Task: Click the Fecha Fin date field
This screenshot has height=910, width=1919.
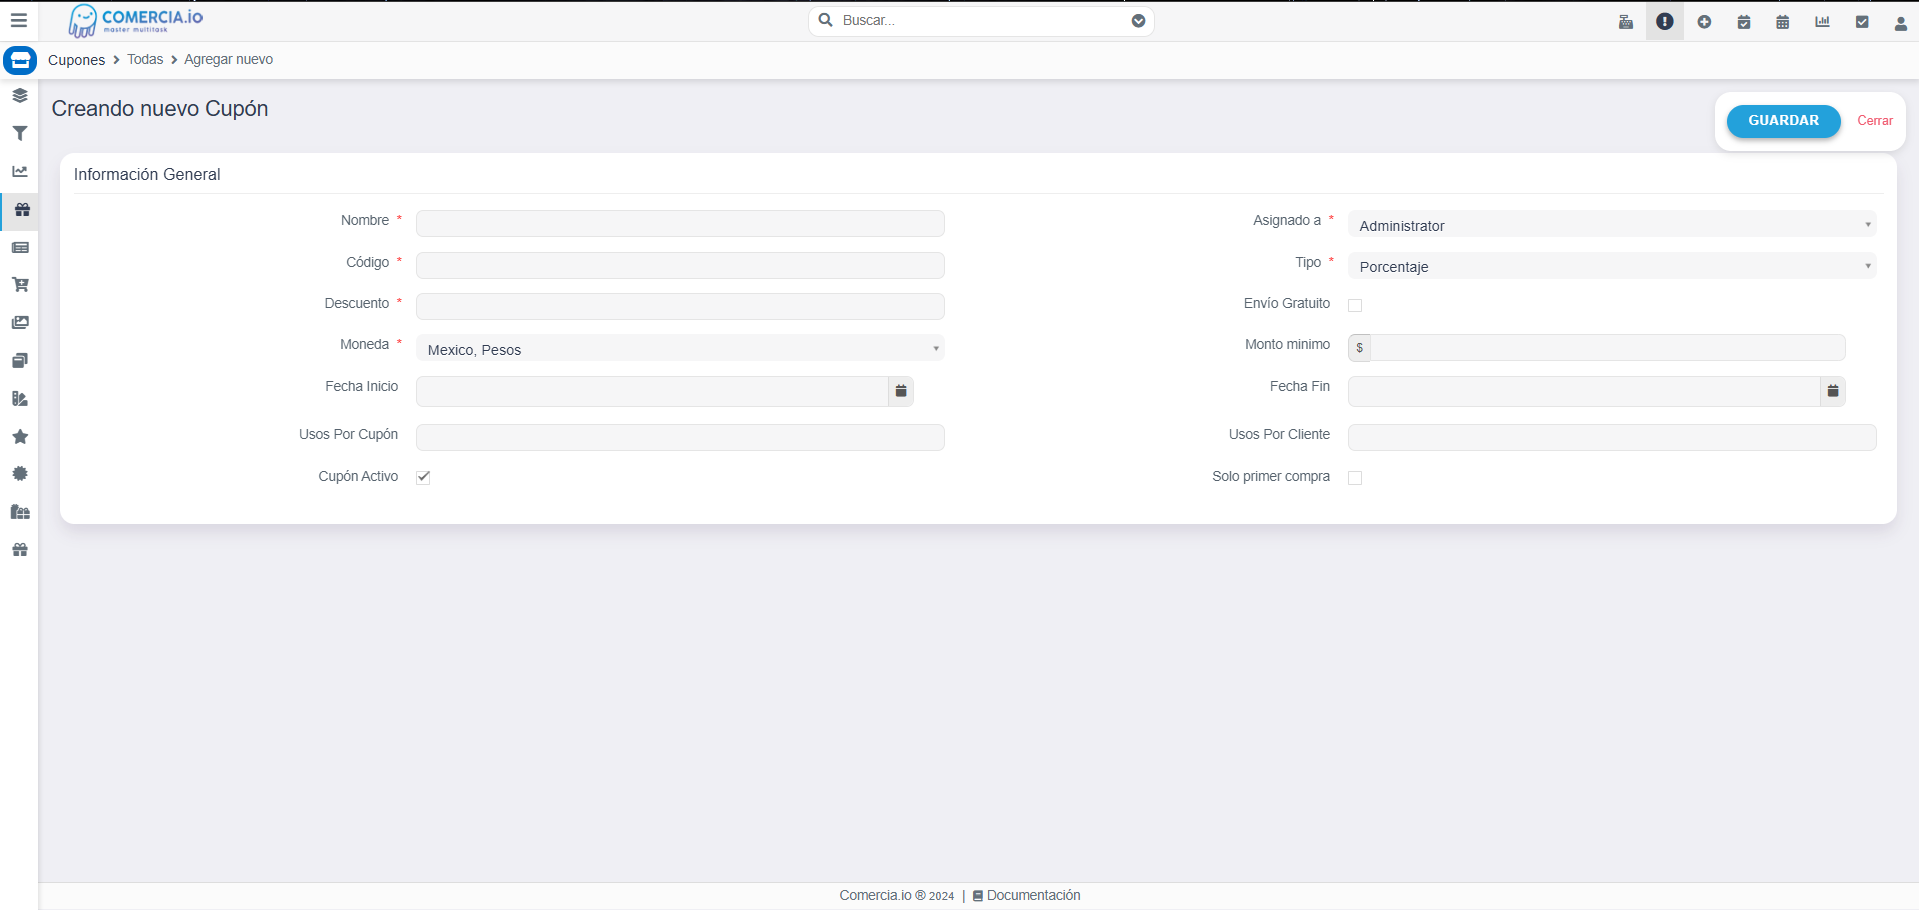Action: tap(1584, 391)
